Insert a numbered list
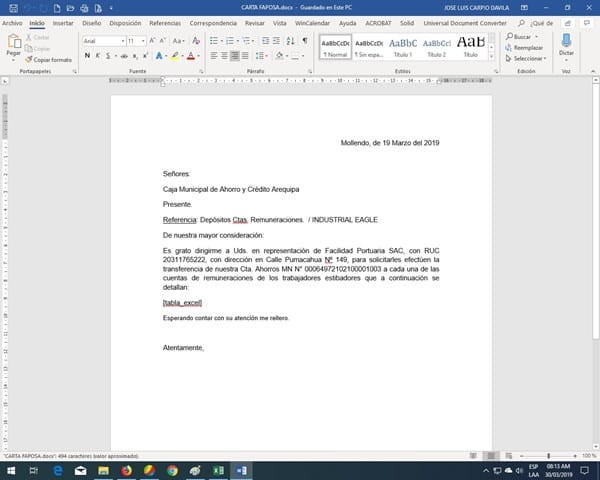The width and height of the screenshot is (600, 480). coord(230,41)
